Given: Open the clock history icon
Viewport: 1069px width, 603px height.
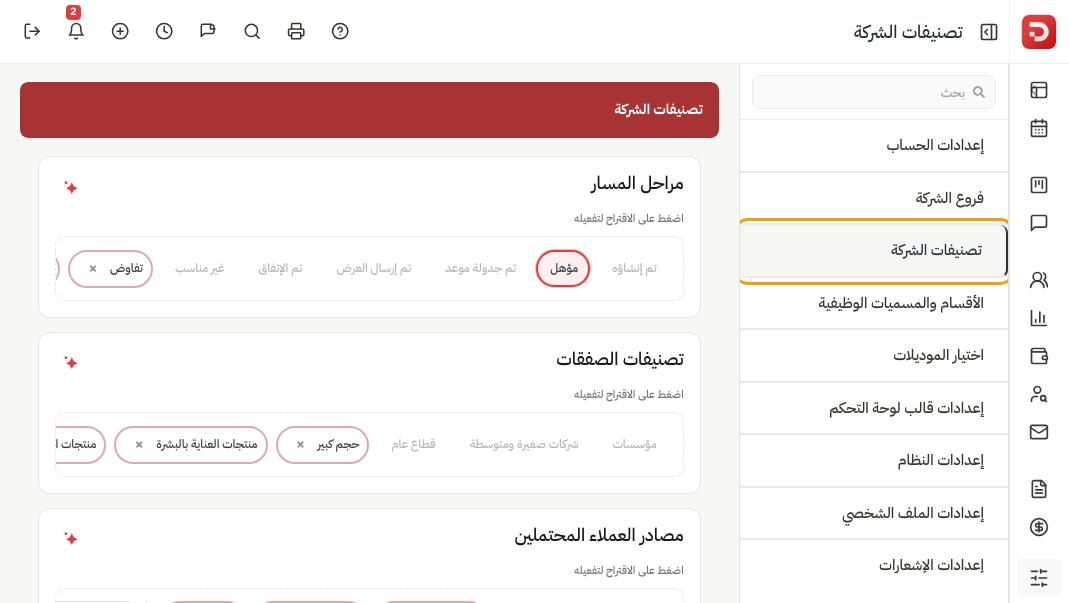Looking at the screenshot, I should [x=164, y=31].
